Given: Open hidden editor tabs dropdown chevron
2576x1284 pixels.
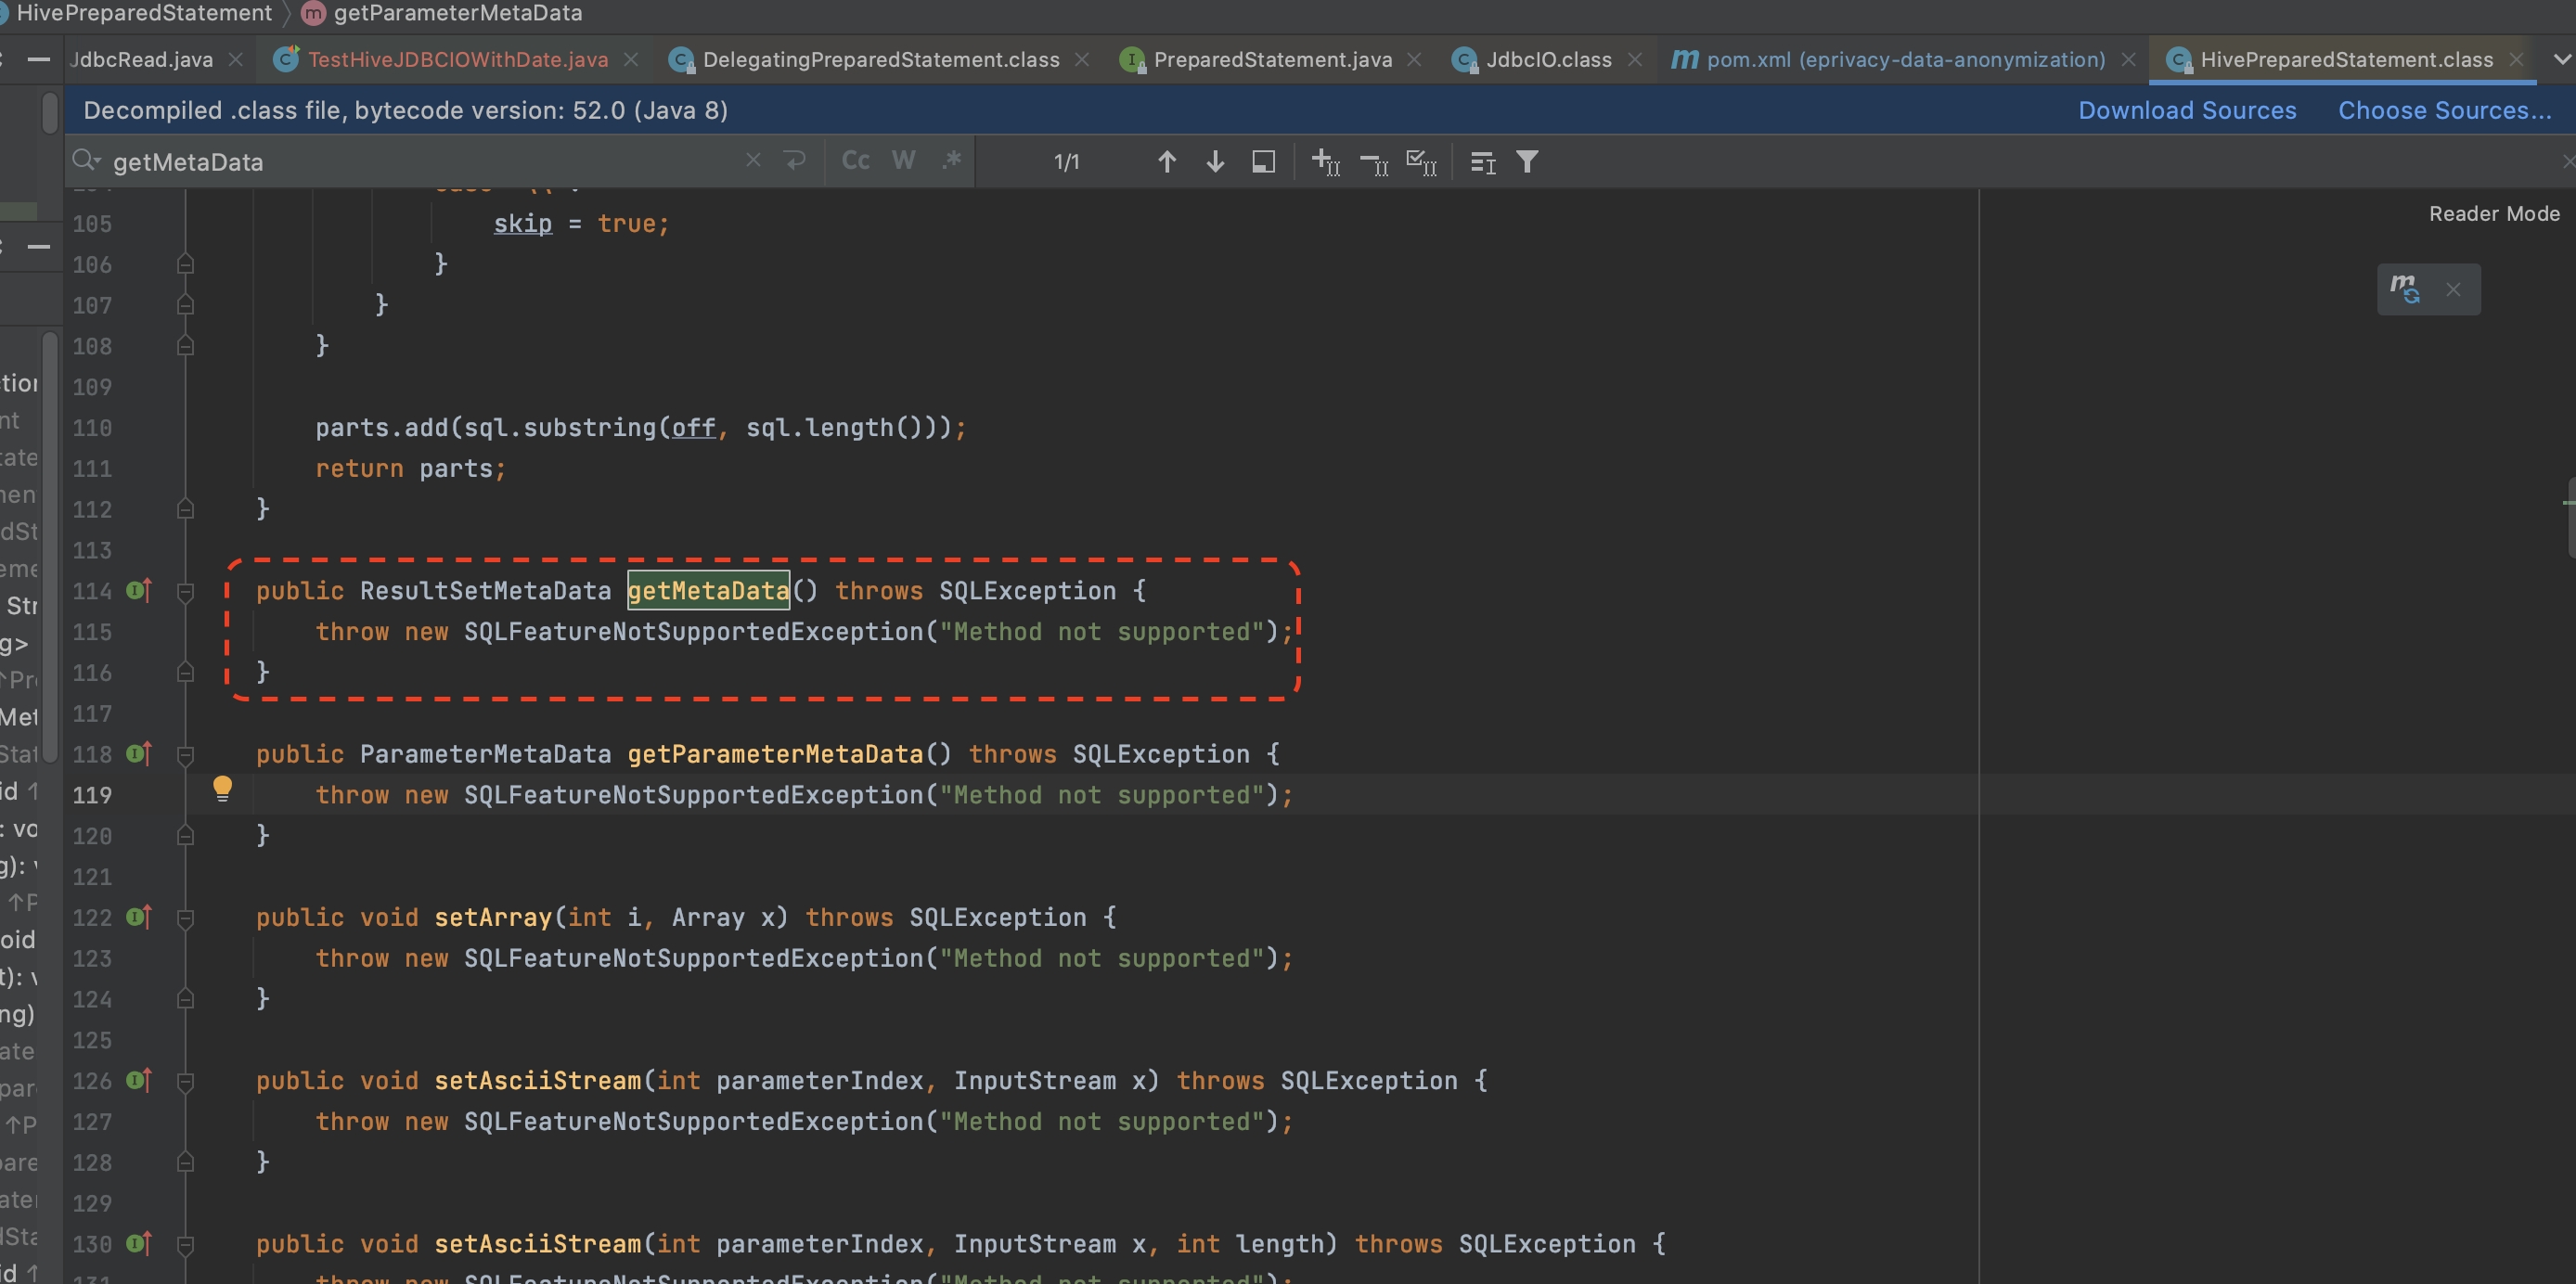Looking at the screenshot, I should pos(2561,60).
